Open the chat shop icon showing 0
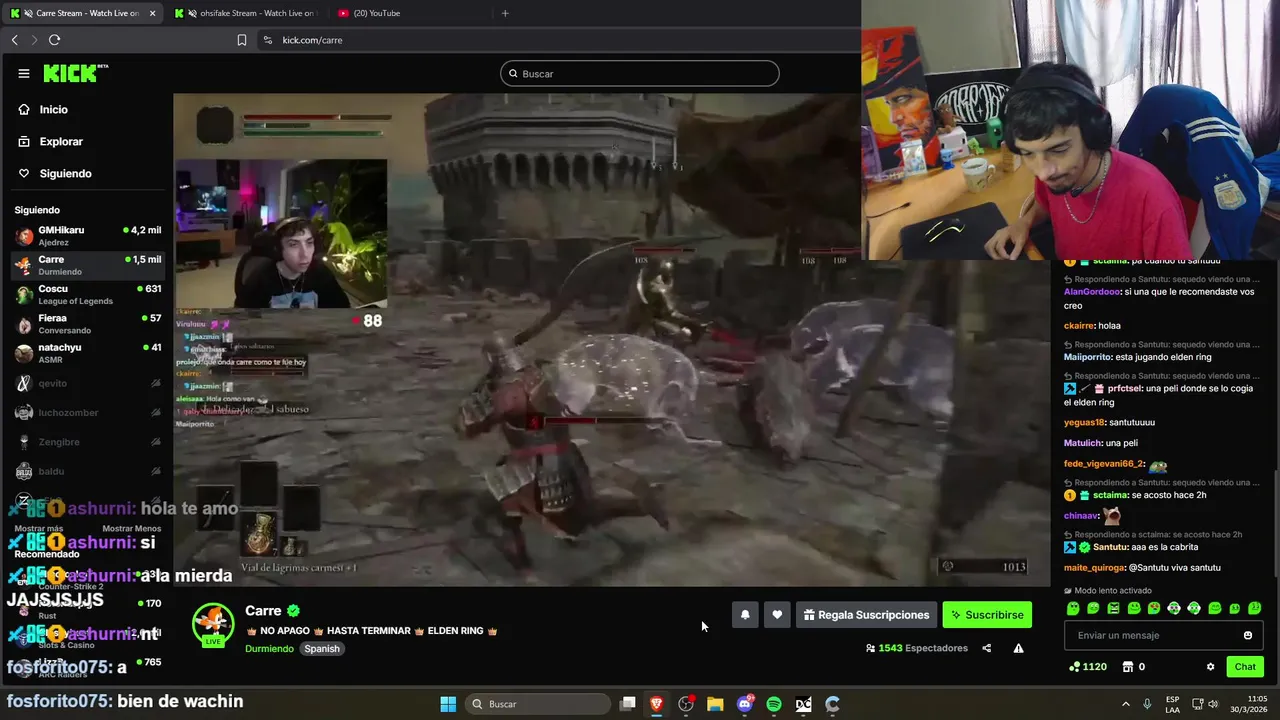The width and height of the screenshot is (1280, 720). pos(1133,666)
